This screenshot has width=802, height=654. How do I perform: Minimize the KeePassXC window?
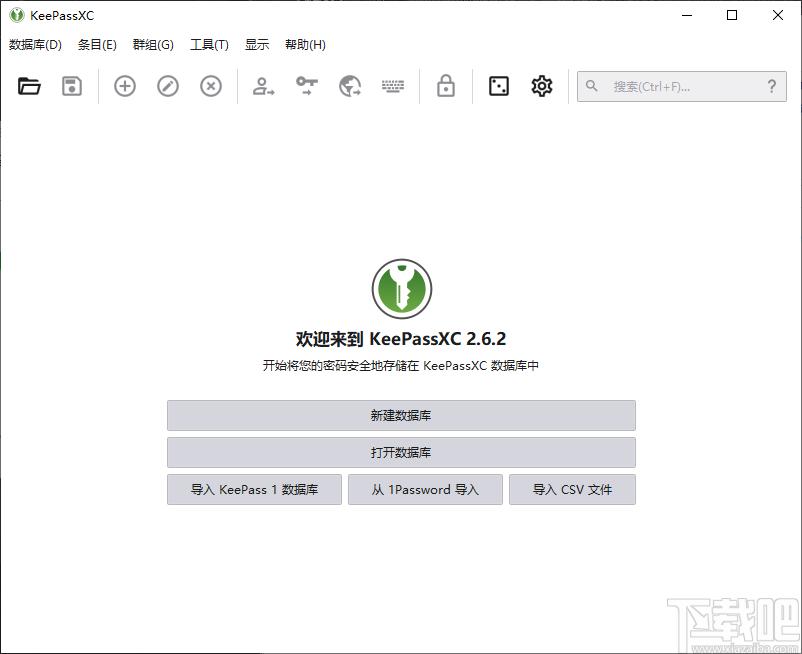click(687, 15)
